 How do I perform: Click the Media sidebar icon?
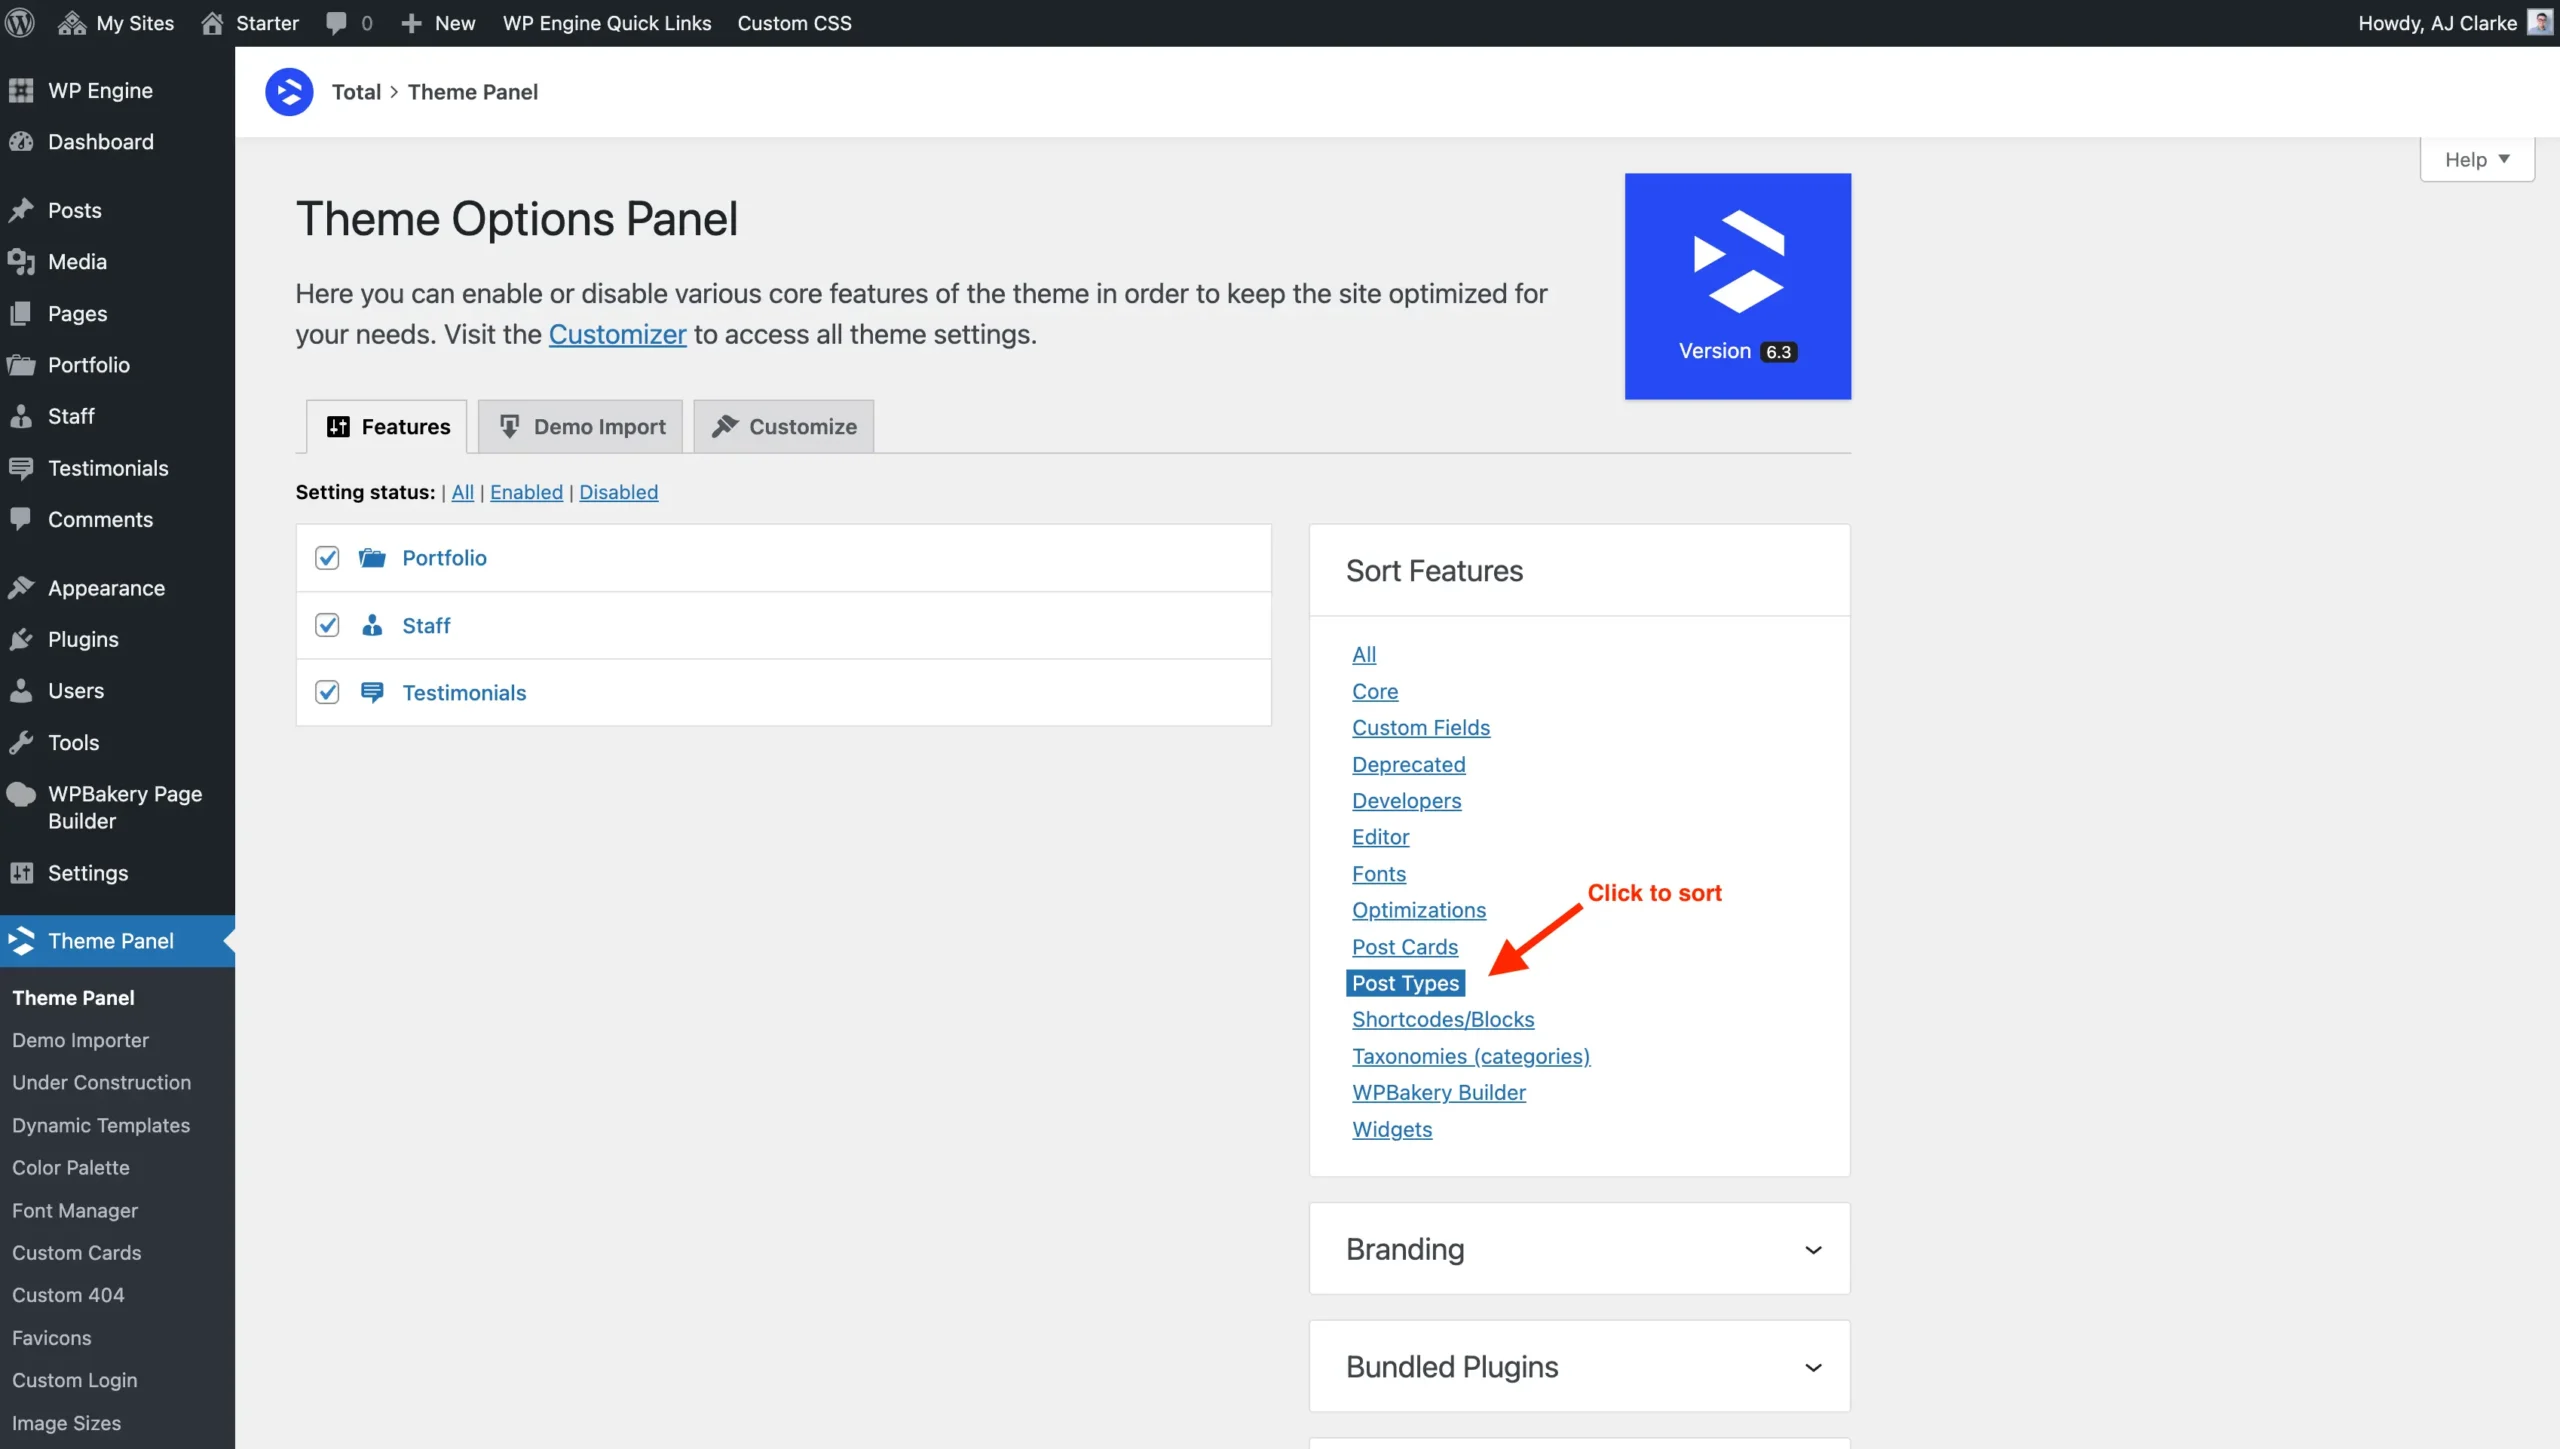(21, 262)
